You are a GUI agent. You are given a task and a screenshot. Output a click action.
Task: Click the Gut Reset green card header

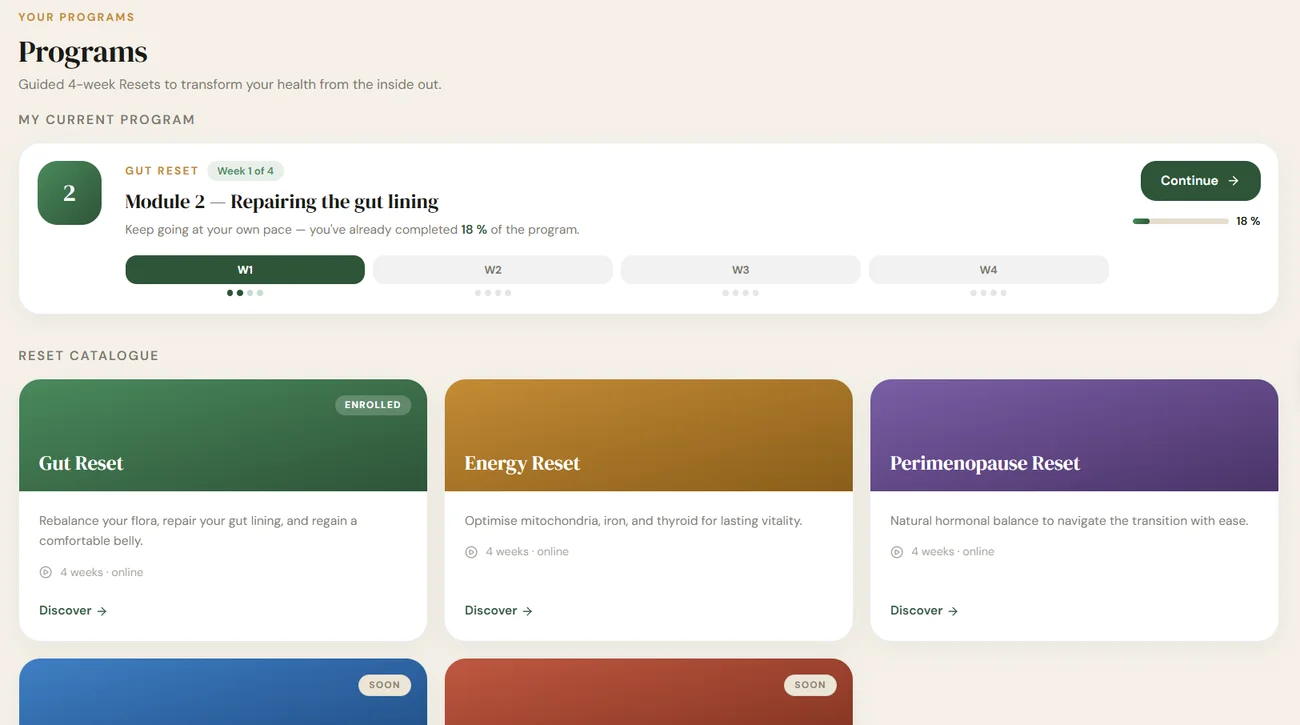(x=223, y=435)
